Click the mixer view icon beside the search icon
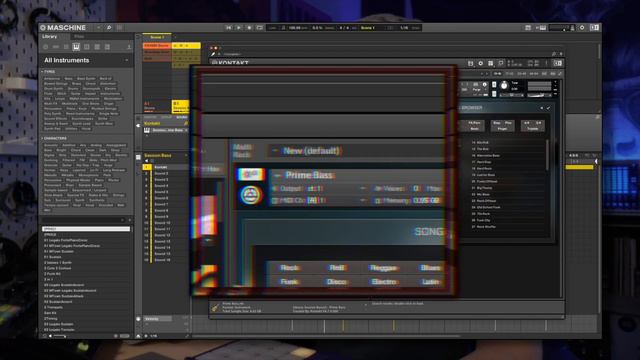Image resolution: width=640 pixels, height=360 pixels. [x=120, y=28]
